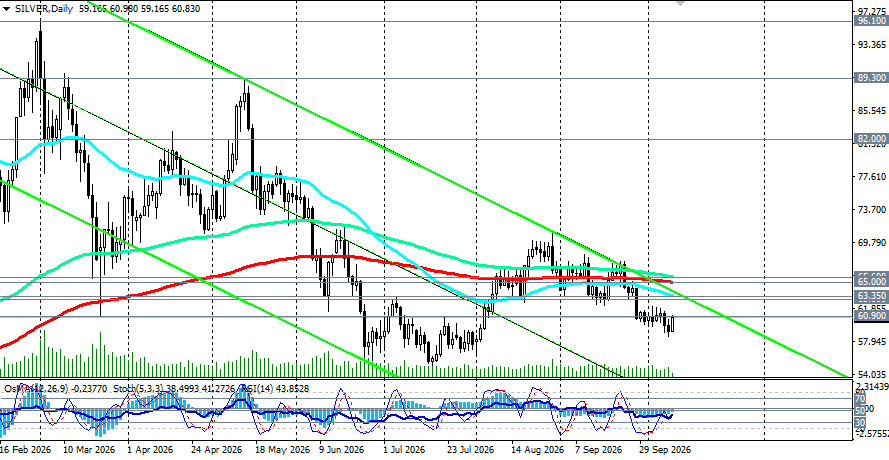Click the 7 Sep 2026 date label
This screenshot has width=889, height=460.
point(599,450)
